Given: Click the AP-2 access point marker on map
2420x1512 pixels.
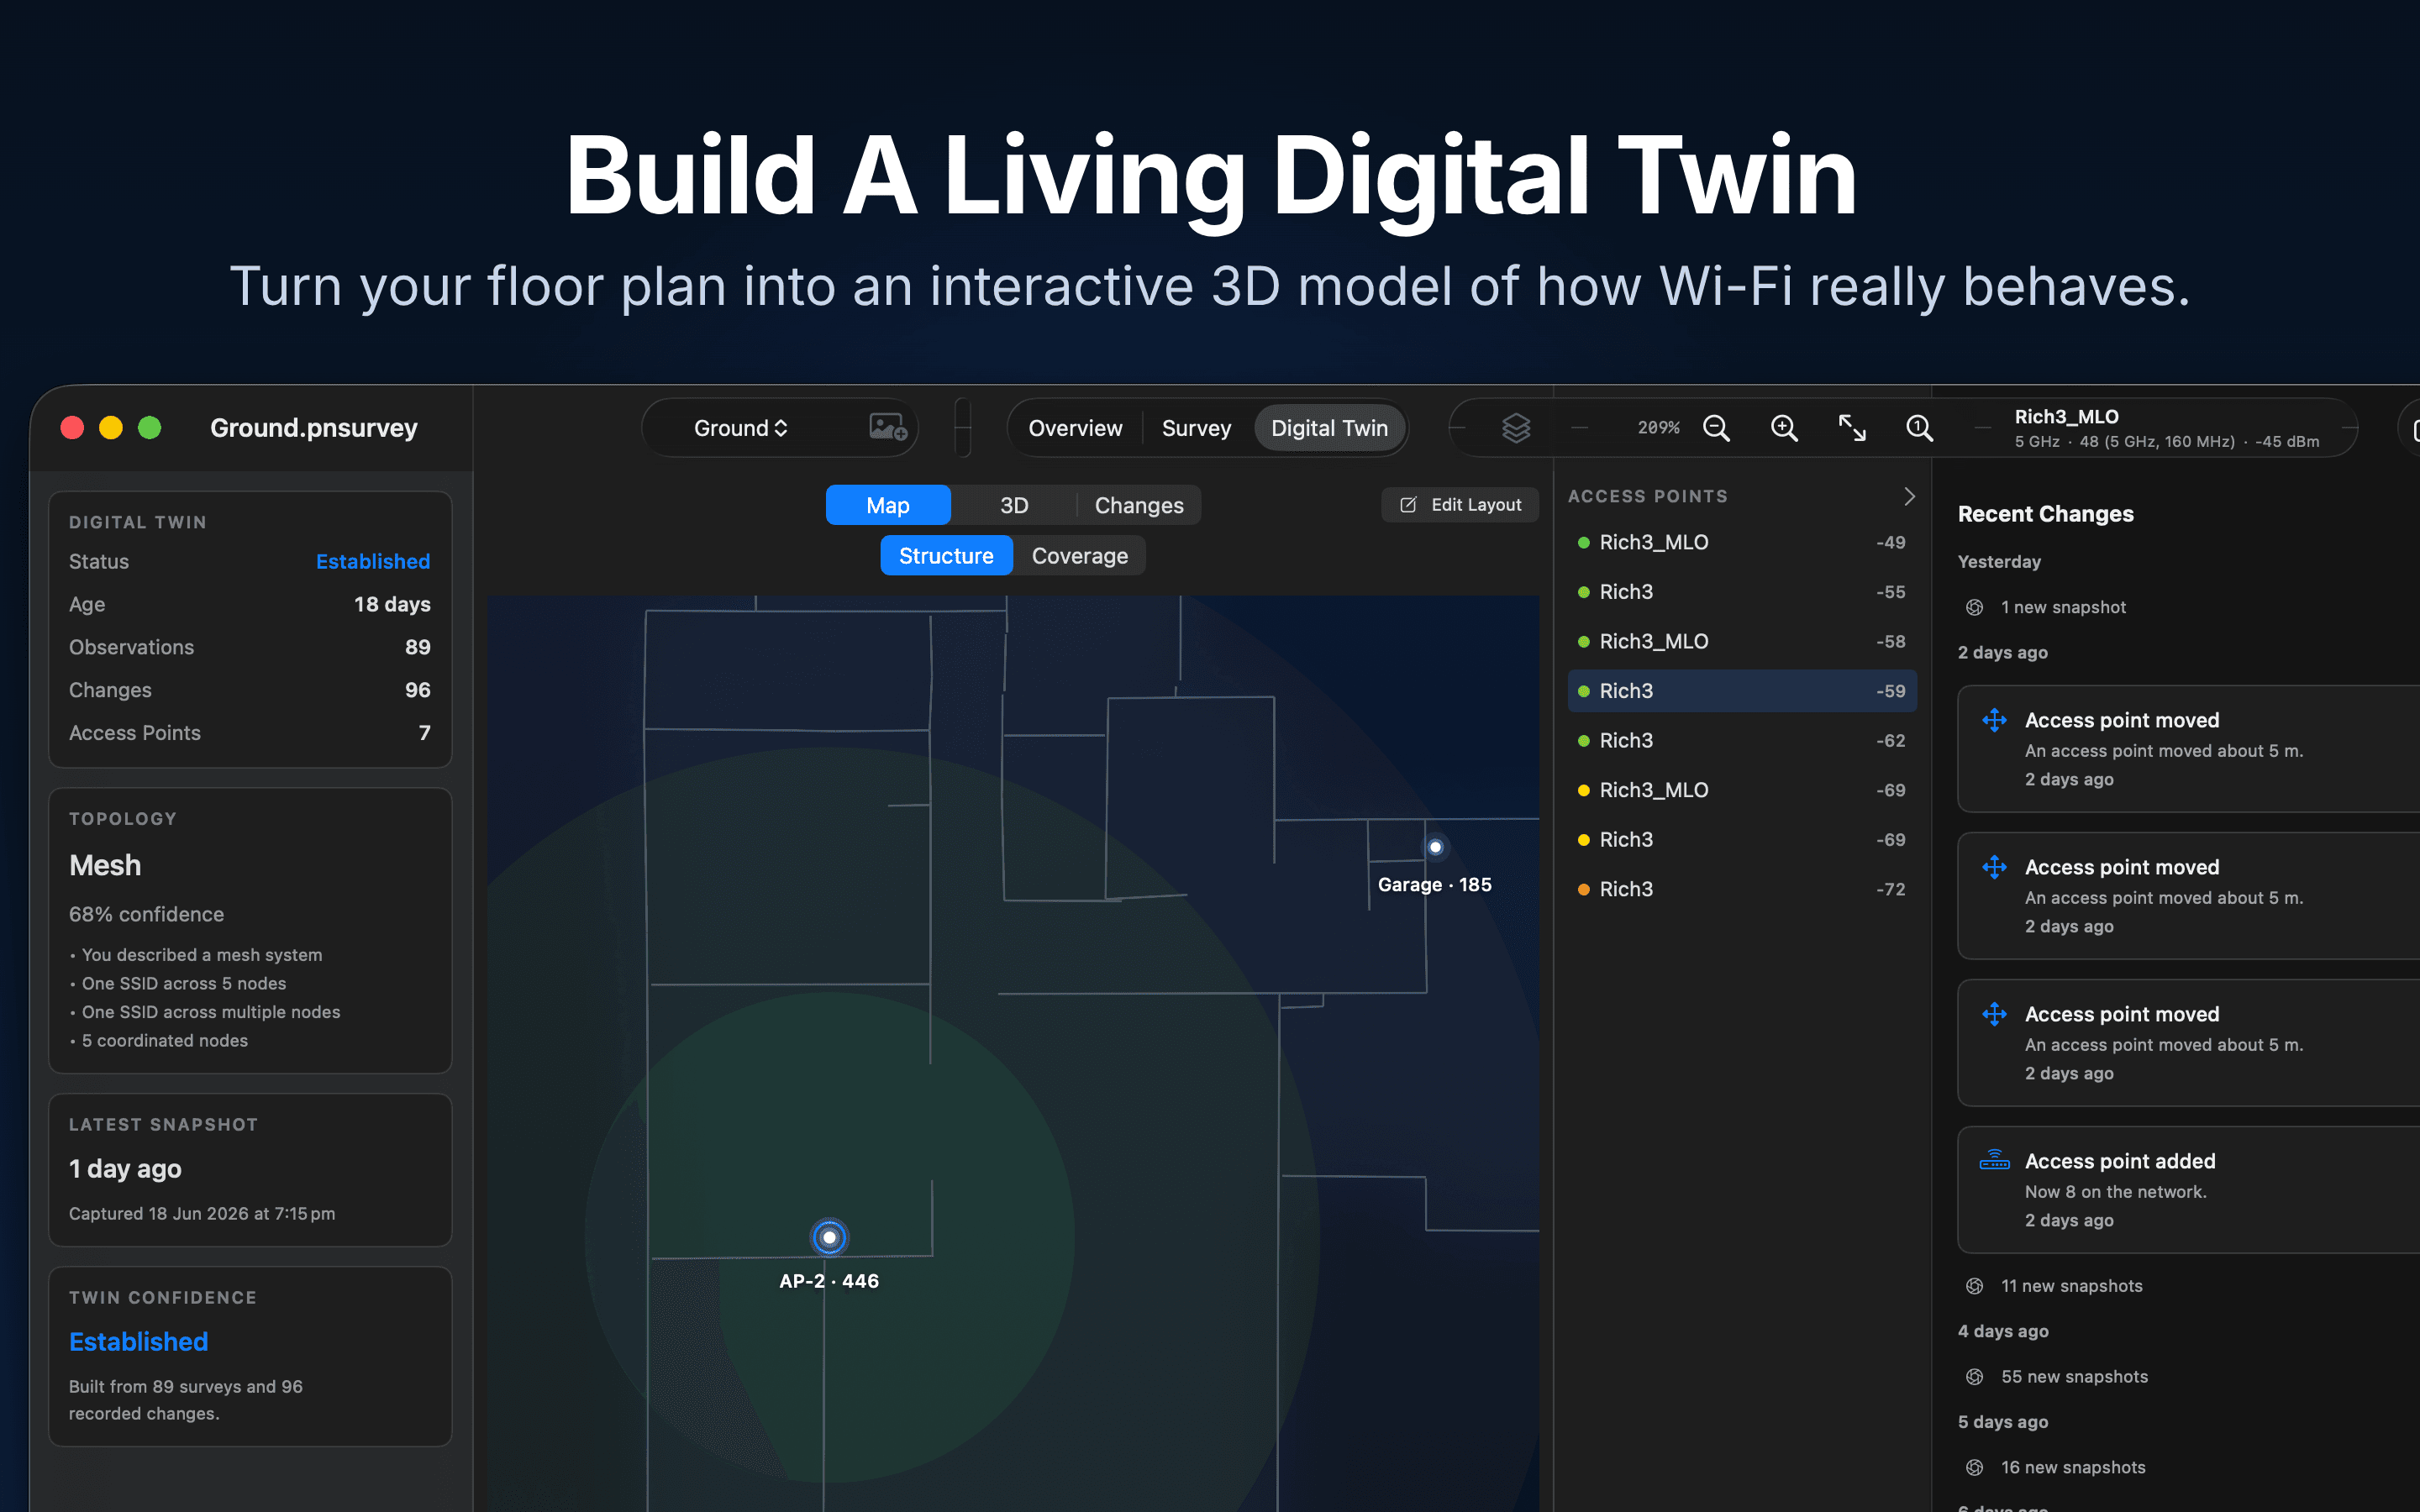Looking at the screenshot, I should [829, 1237].
